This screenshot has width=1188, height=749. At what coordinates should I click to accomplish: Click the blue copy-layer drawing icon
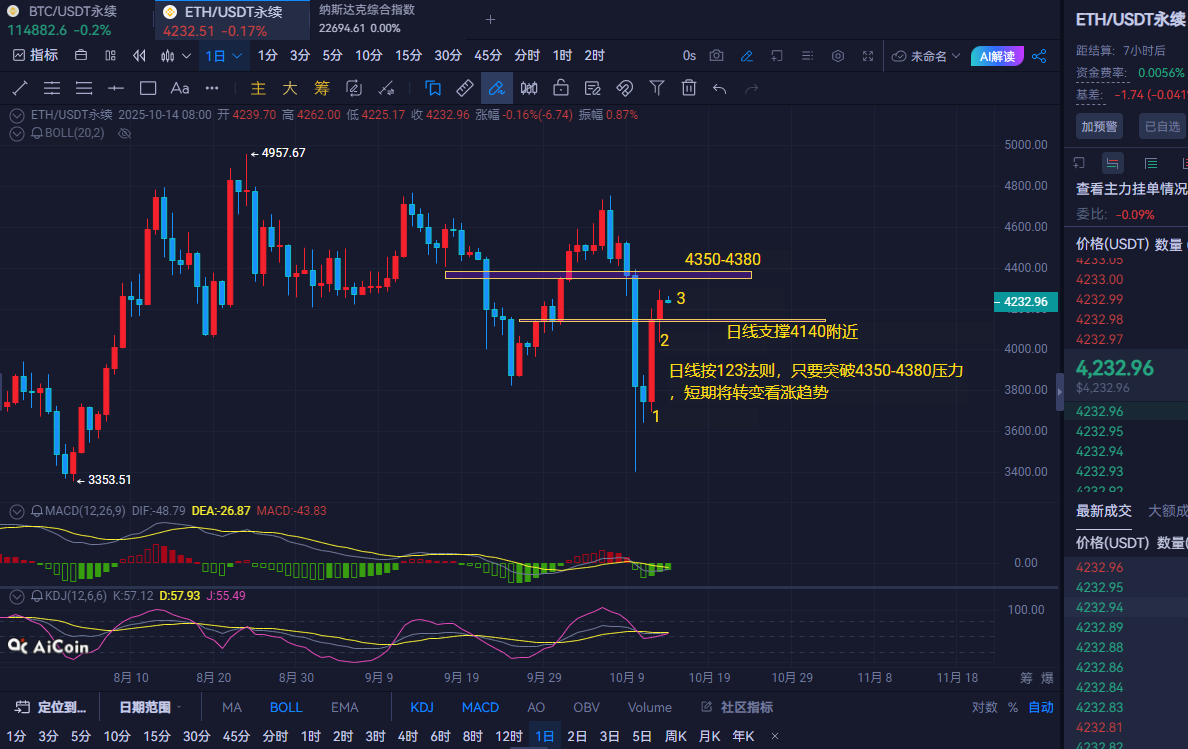(433, 89)
